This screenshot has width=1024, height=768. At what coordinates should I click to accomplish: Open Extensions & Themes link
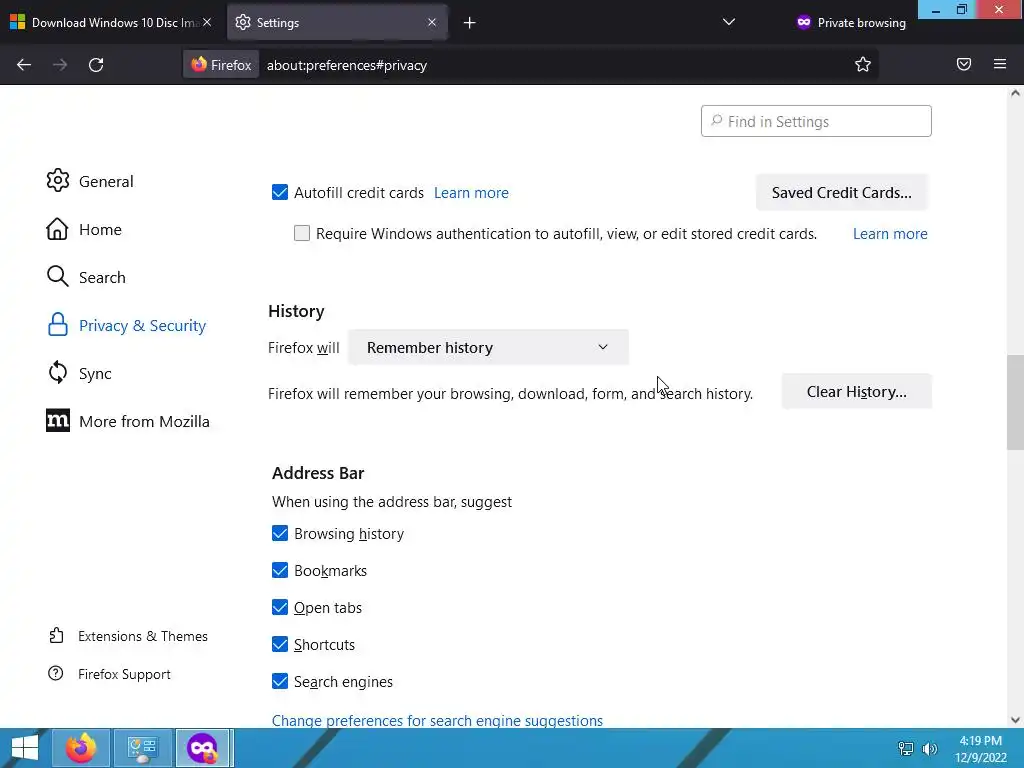pos(128,636)
